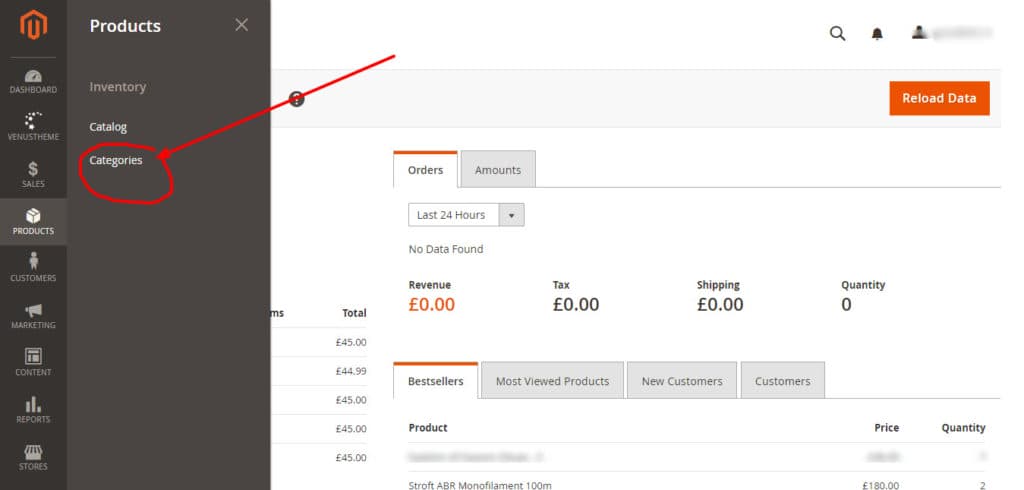Open the admin user account menu
The image size is (1024, 490).
pyautogui.click(x=950, y=34)
